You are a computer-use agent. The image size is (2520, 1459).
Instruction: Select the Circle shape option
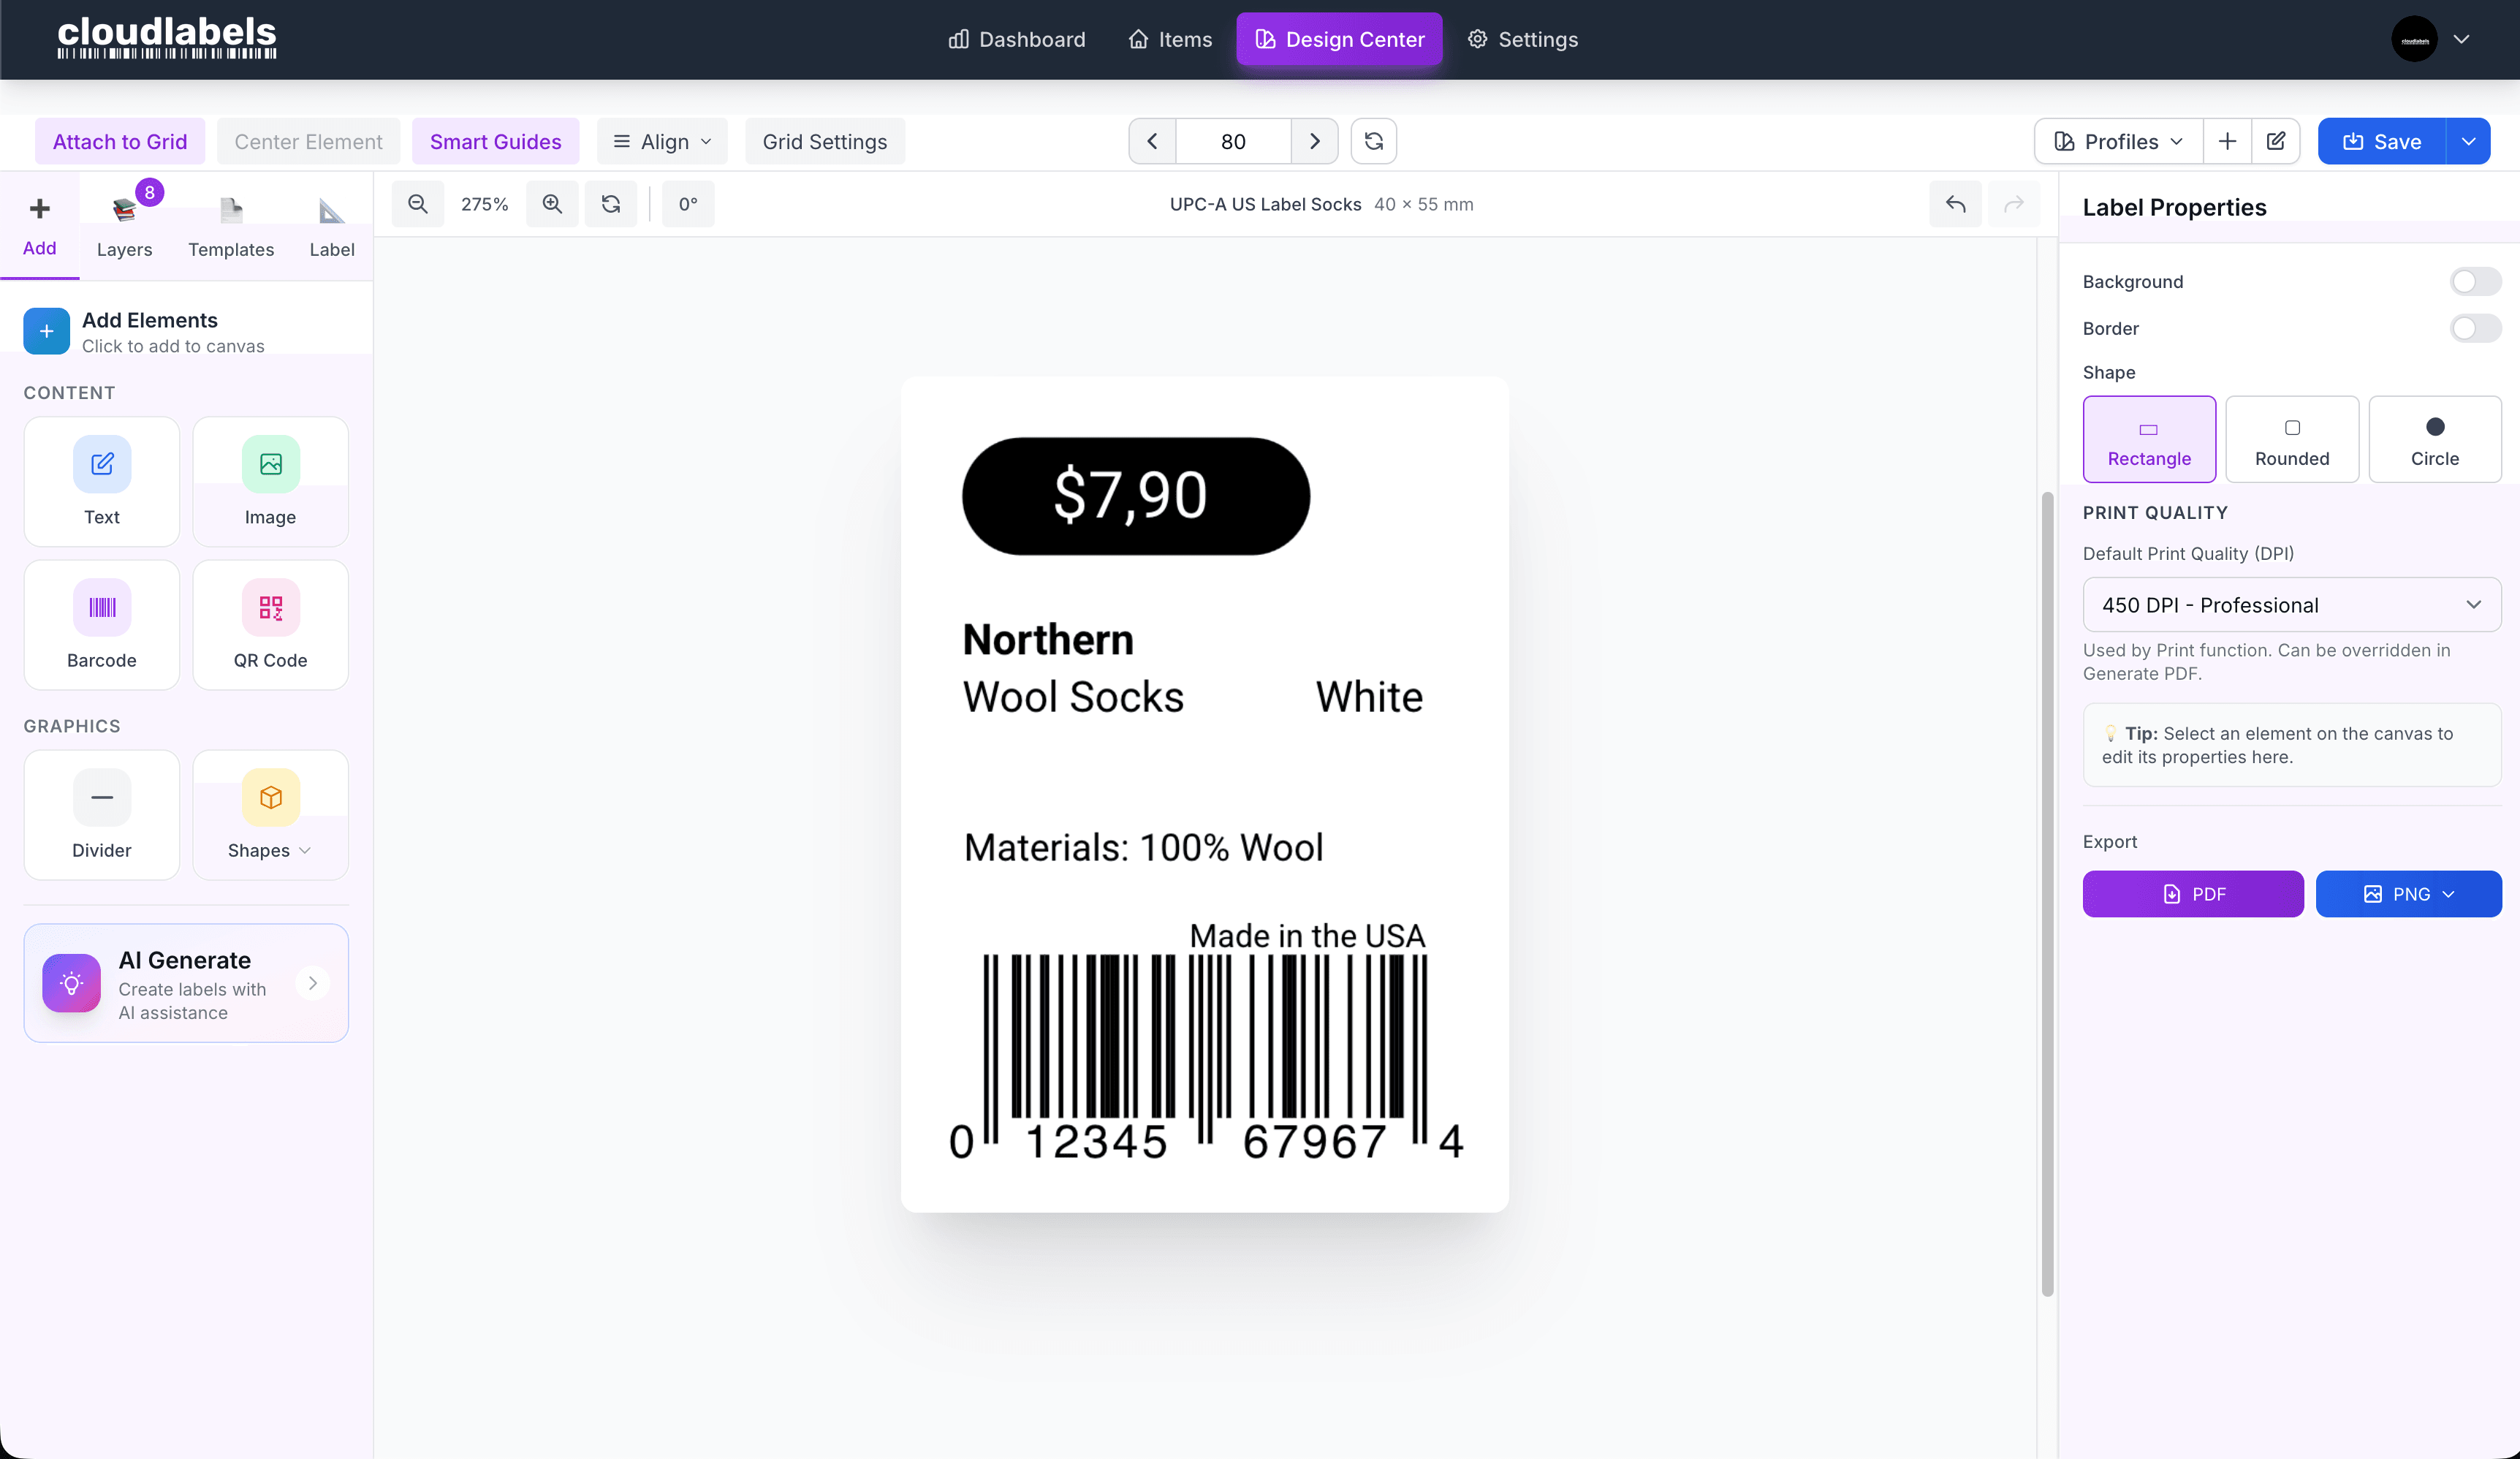[2434, 439]
